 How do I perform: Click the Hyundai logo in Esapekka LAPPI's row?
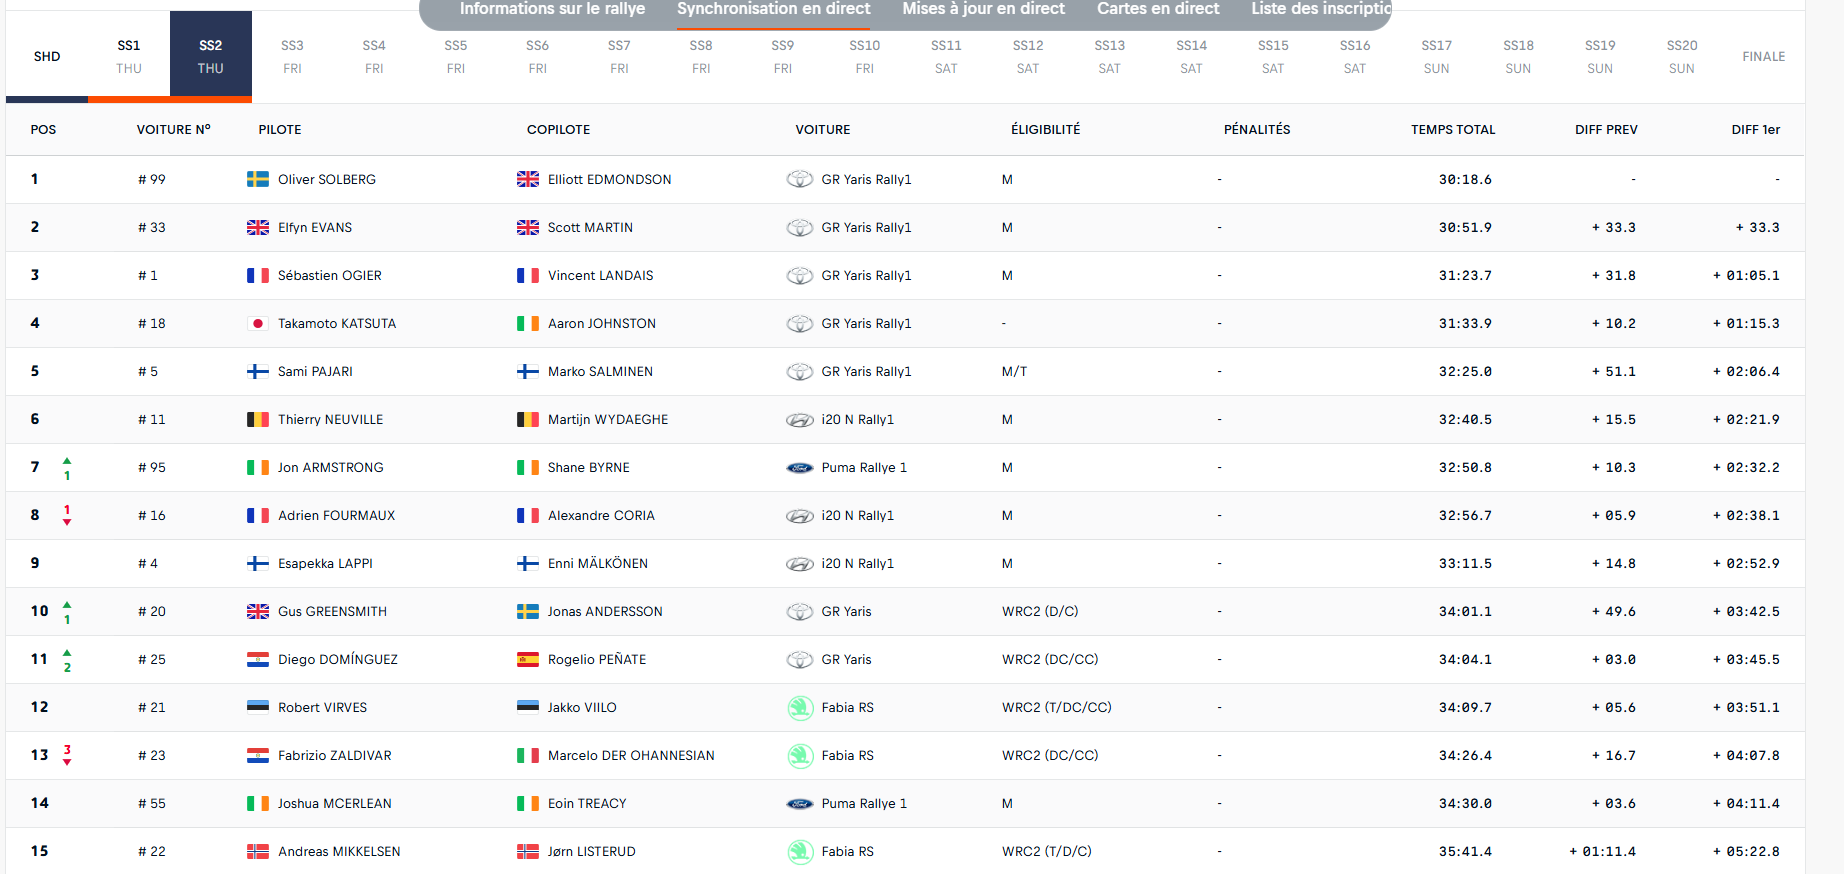point(800,564)
